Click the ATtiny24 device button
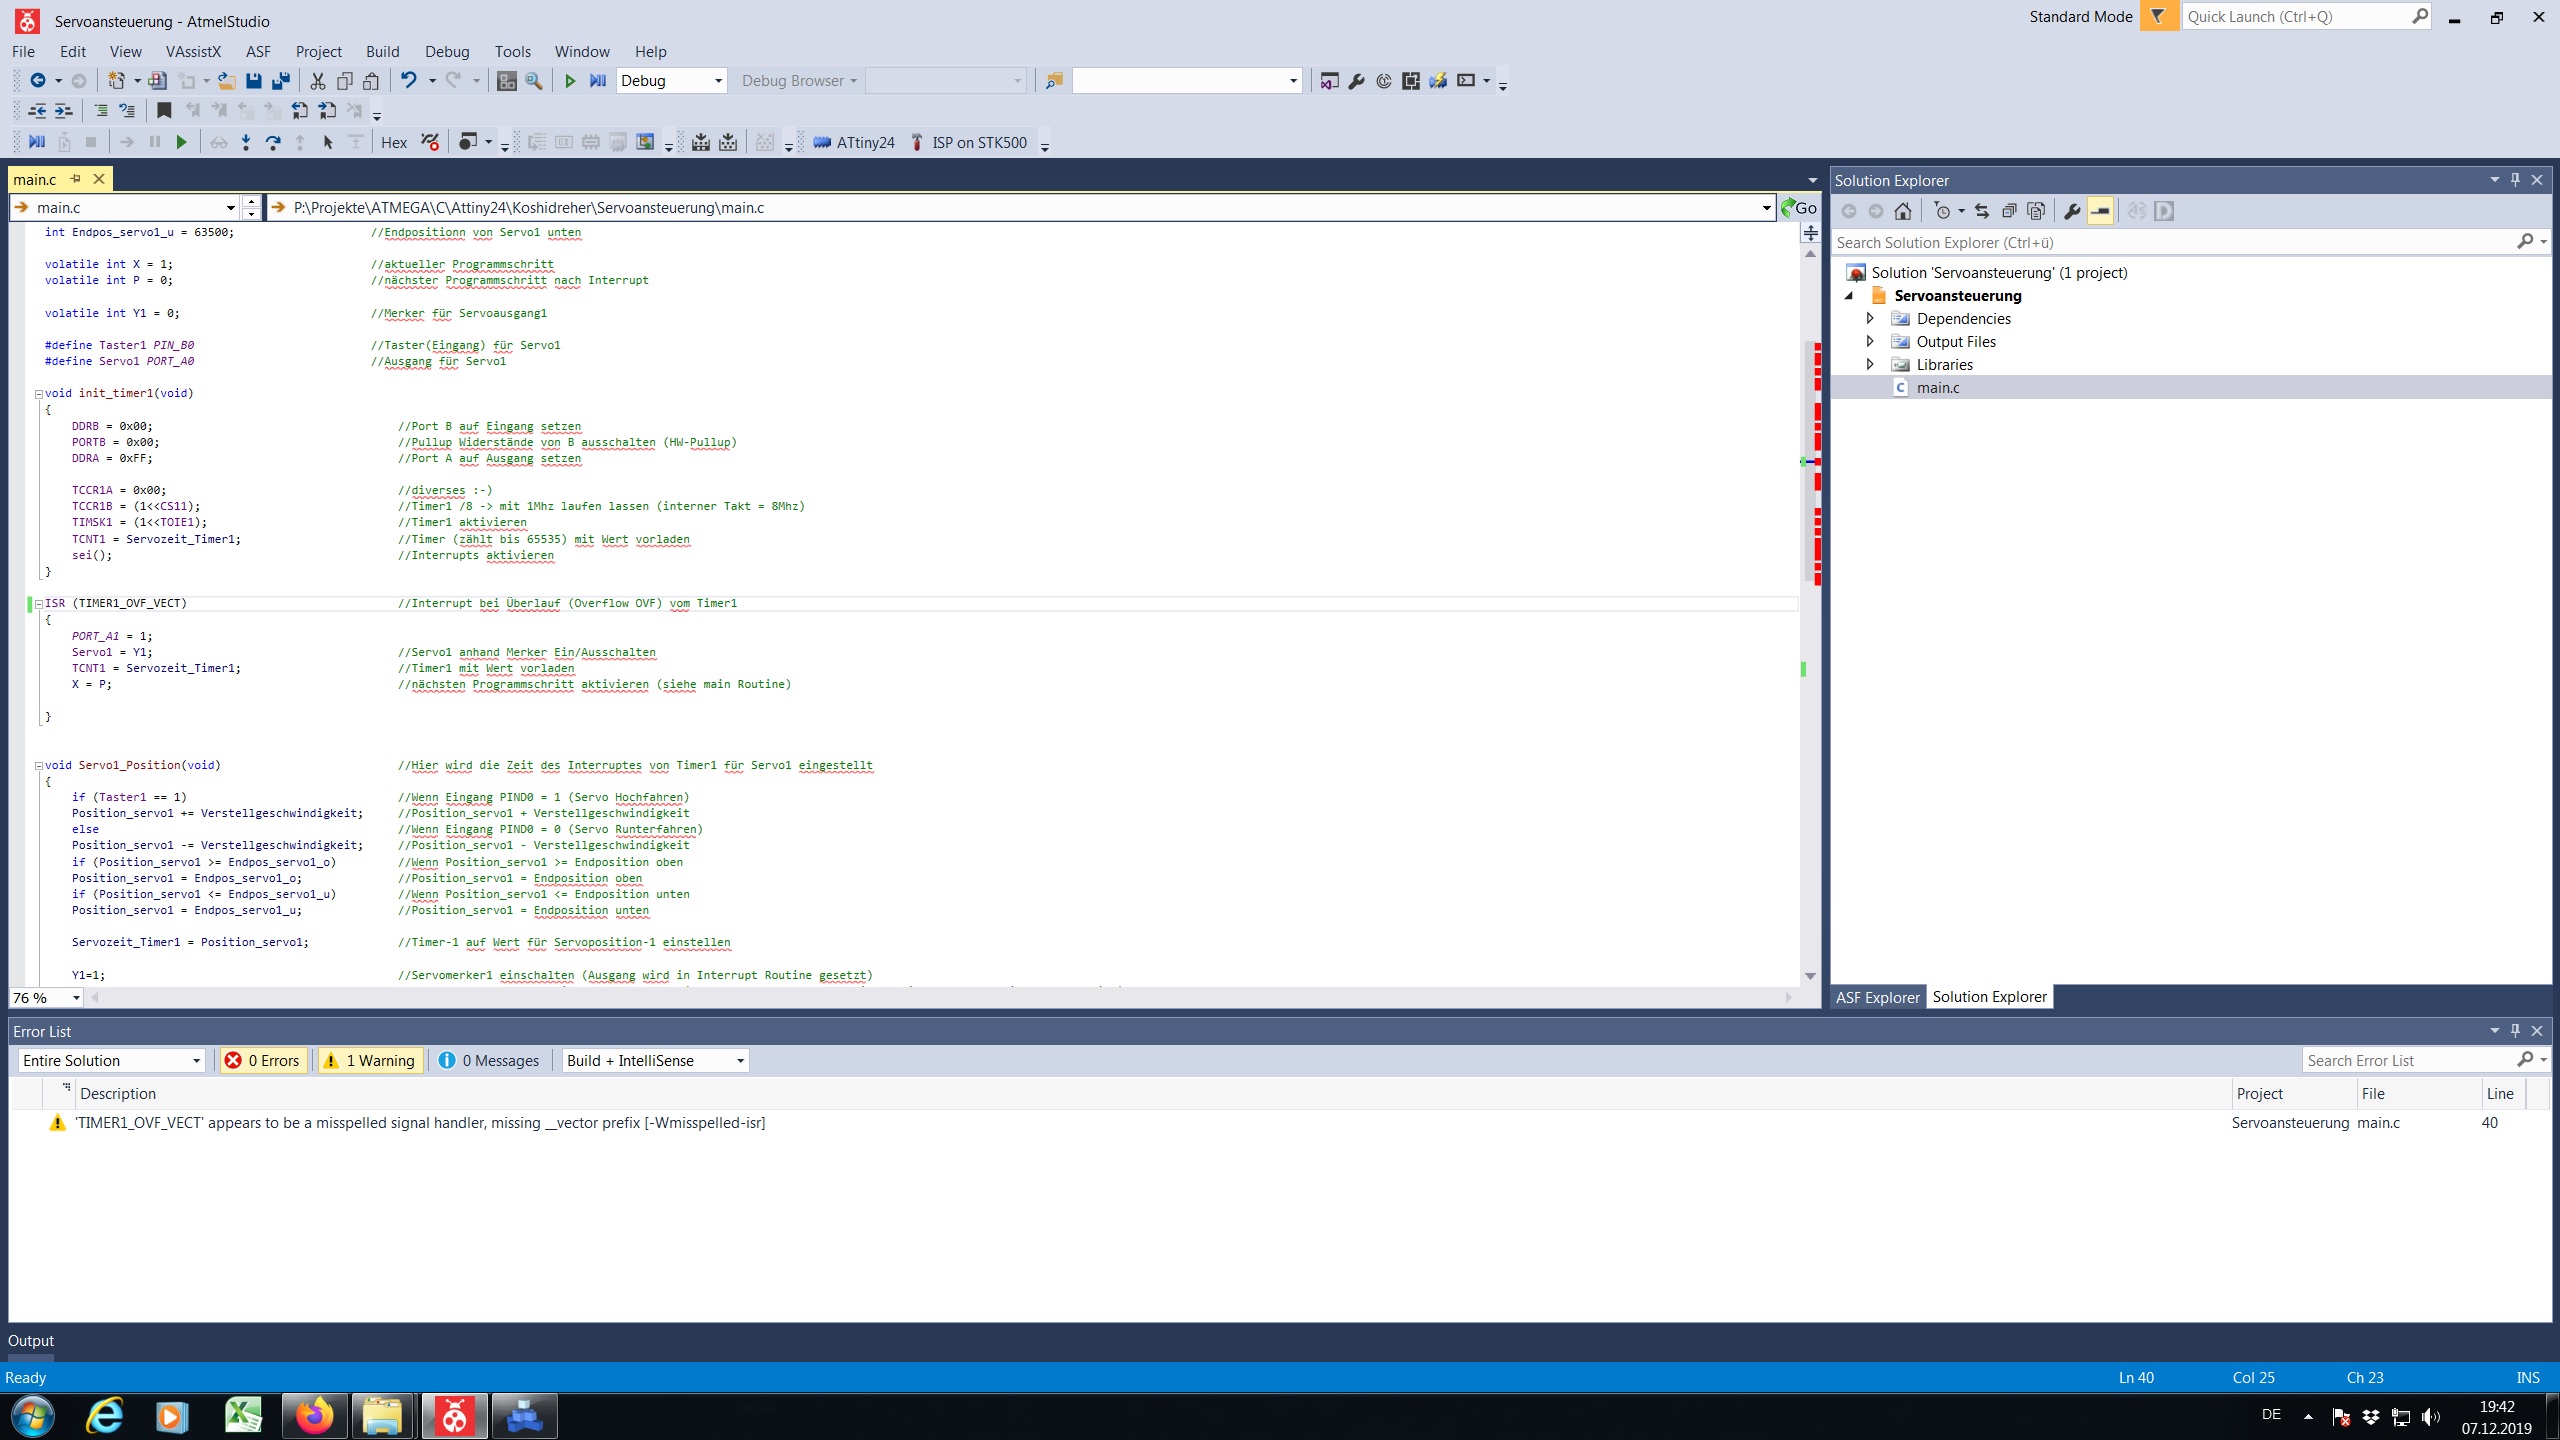 855,142
